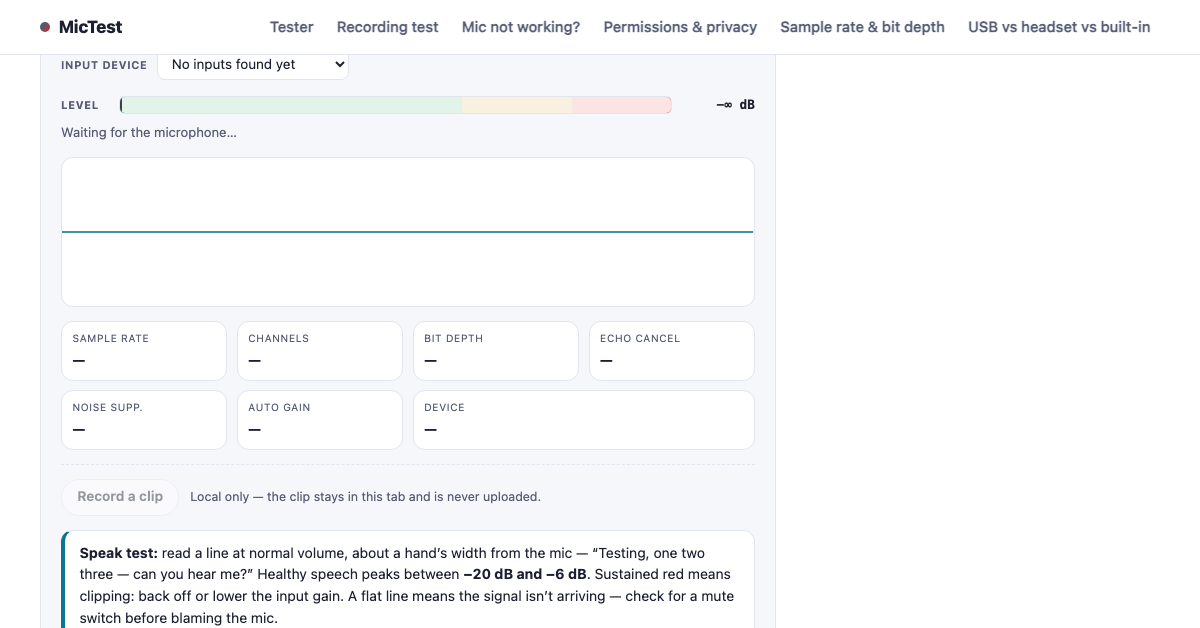1200x628 pixels.
Task: Click the bold '−20 dB and −6 dB' text
Action: pyautogui.click(x=526, y=575)
